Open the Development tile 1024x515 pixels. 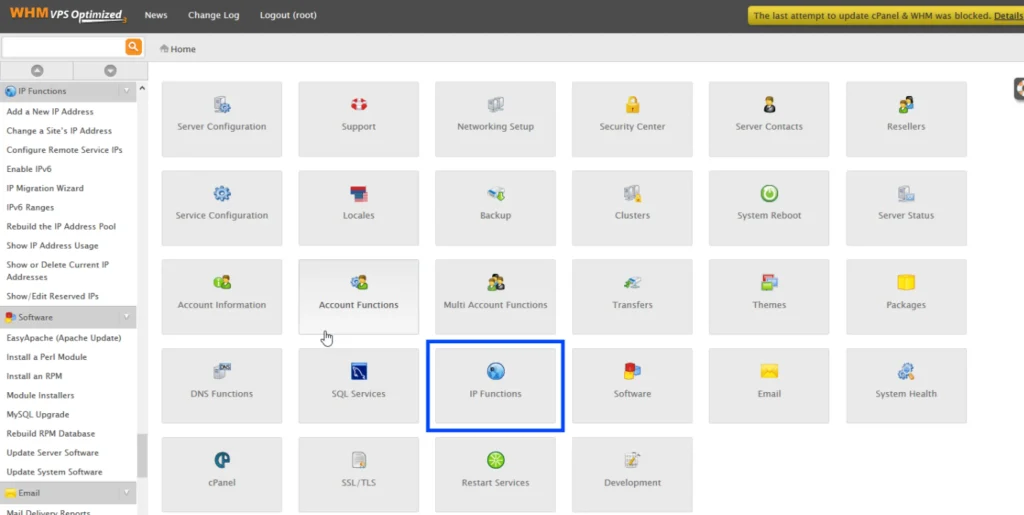pos(632,475)
